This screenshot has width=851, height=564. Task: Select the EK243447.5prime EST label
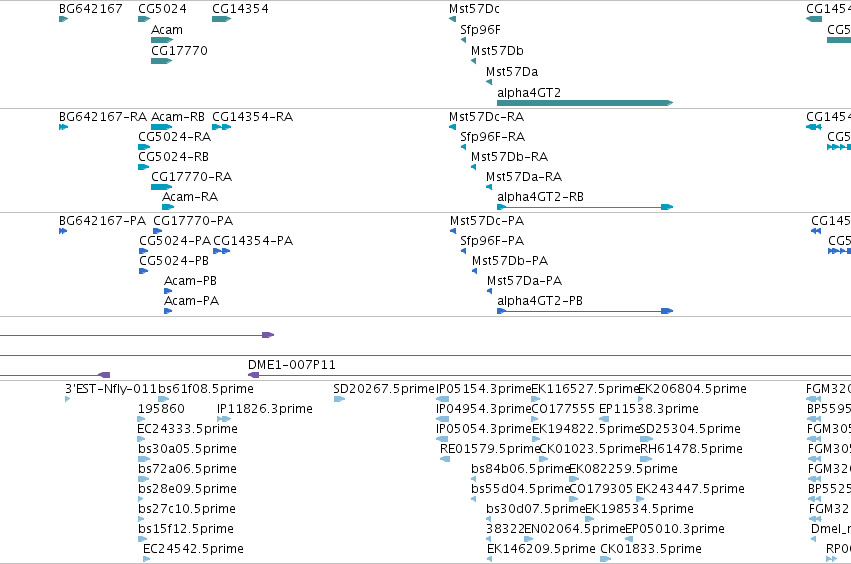[690, 489]
